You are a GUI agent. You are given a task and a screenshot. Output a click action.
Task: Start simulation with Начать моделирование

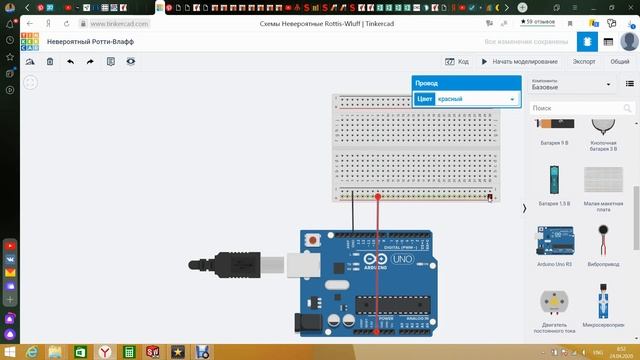(519, 62)
